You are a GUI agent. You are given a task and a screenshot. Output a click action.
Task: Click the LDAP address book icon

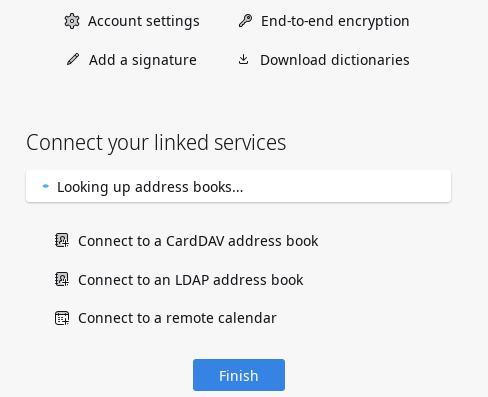click(62, 279)
